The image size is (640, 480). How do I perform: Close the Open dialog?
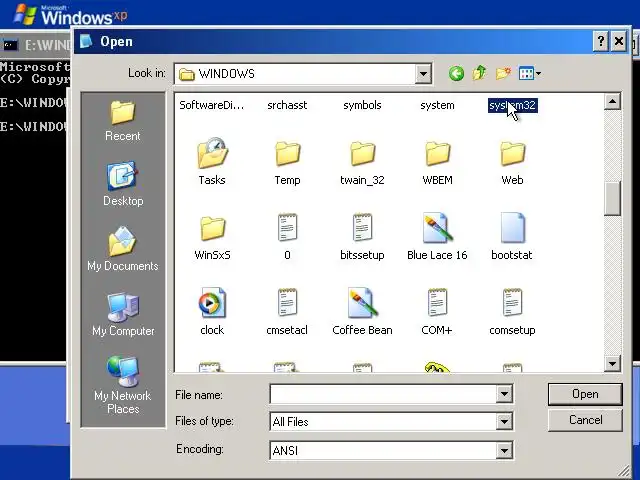click(x=619, y=41)
